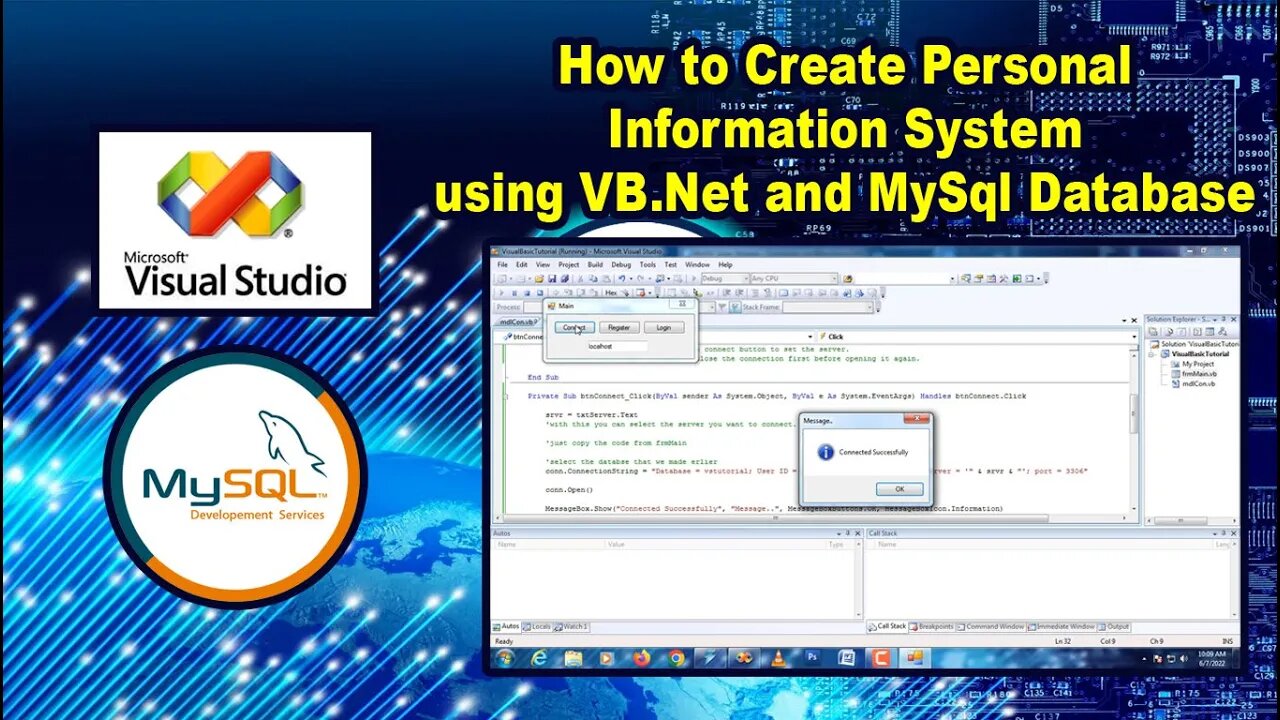
Task: Launch Internet Explorer from the taskbar
Action: pyautogui.click(x=539, y=659)
